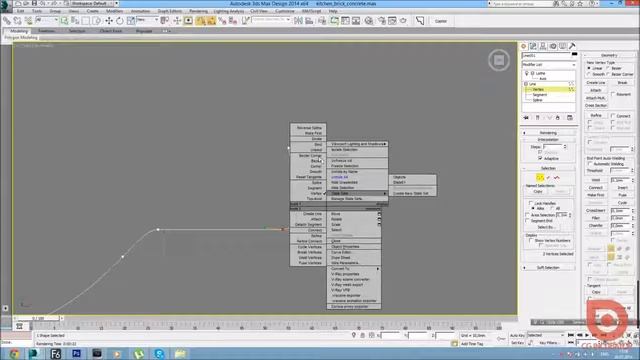Image resolution: width=640 pixels, height=360 pixels.
Task: Open State Sets submenu in quad menu
Action: (358, 193)
